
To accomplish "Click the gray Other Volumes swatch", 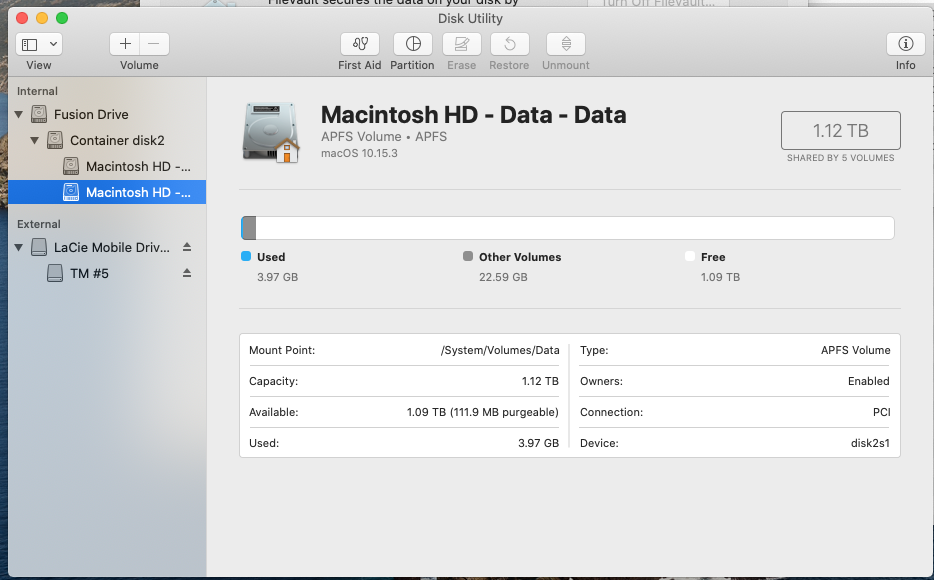I will pos(468,257).
